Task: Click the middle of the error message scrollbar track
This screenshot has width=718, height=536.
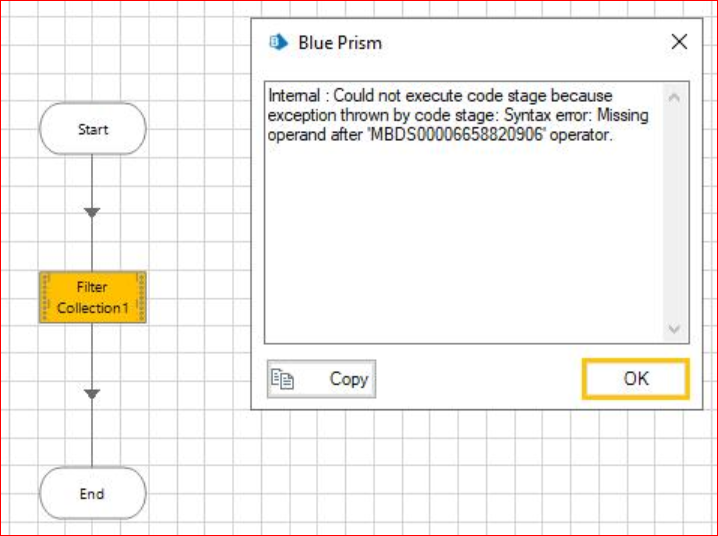Action: [x=674, y=213]
